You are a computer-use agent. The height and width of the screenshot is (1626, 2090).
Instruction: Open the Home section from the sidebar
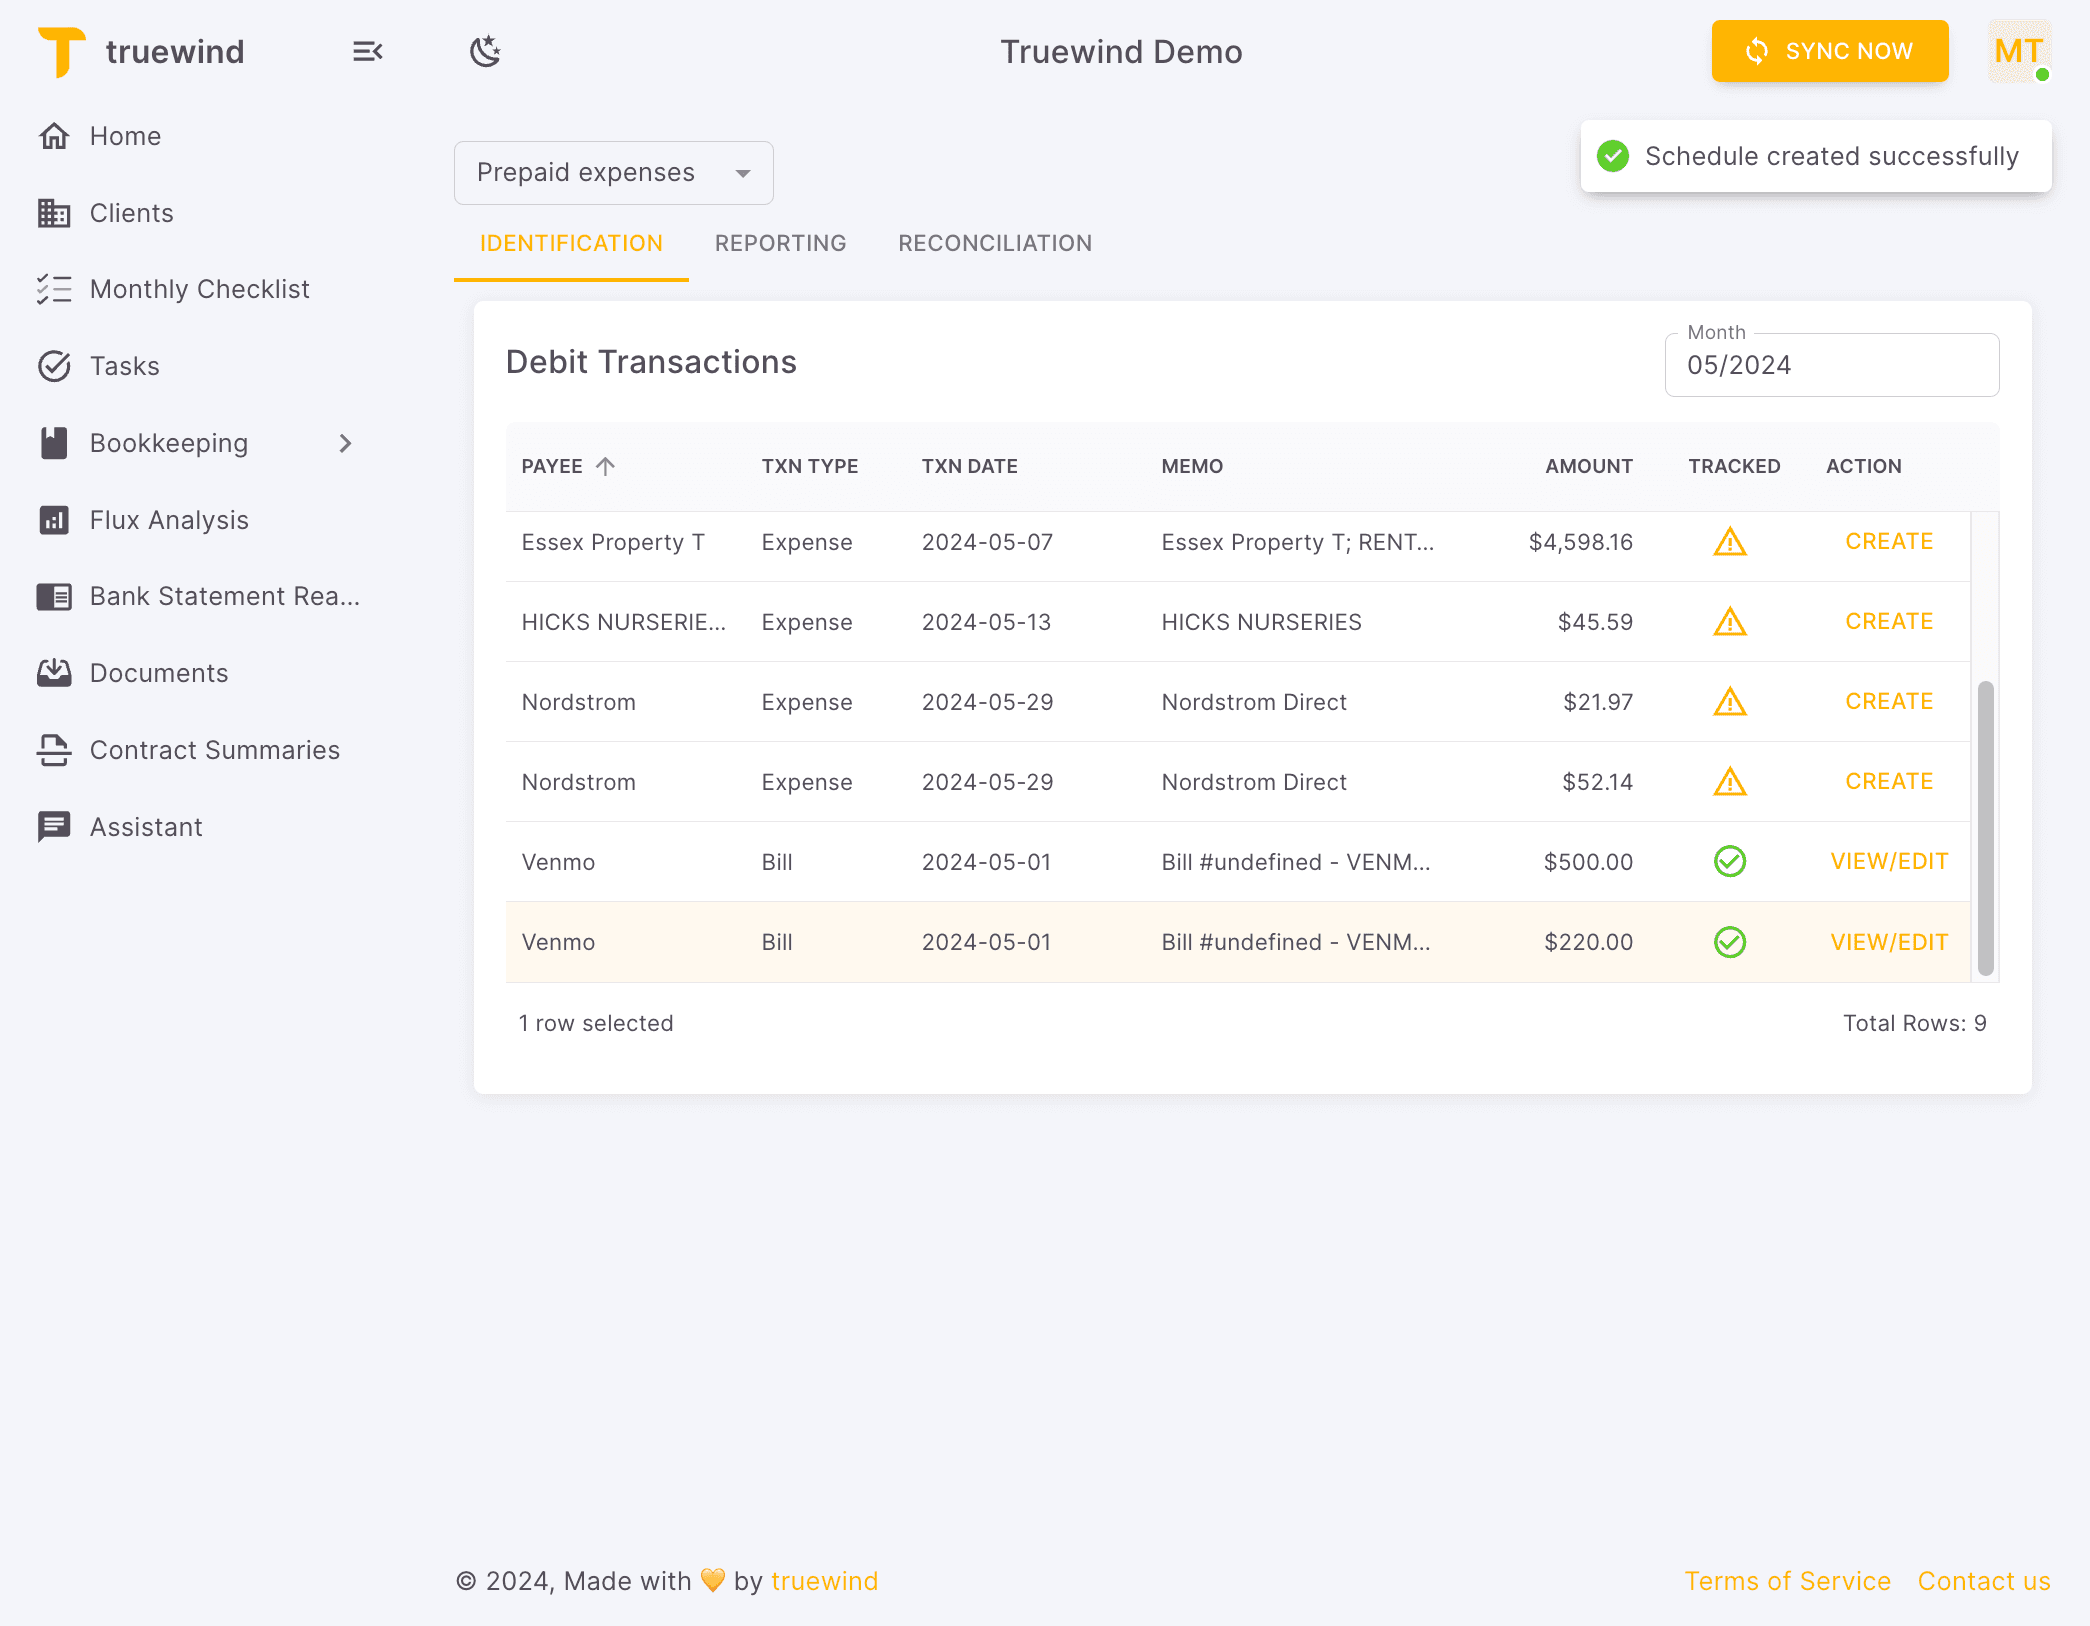coord(124,136)
